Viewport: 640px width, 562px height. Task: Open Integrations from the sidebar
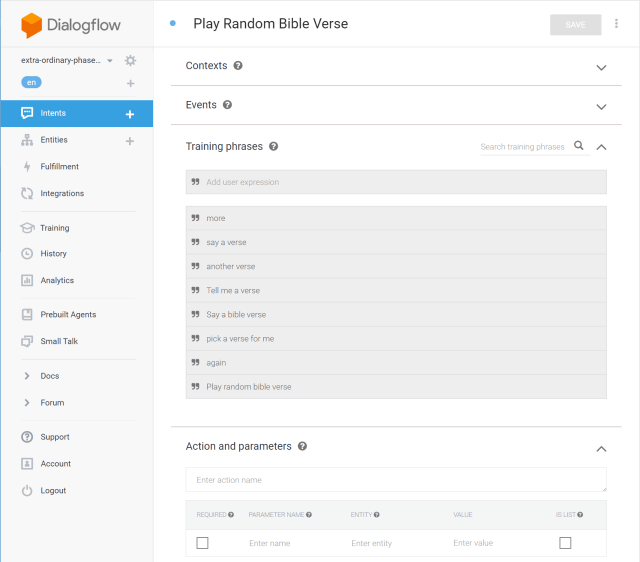tap(62, 194)
